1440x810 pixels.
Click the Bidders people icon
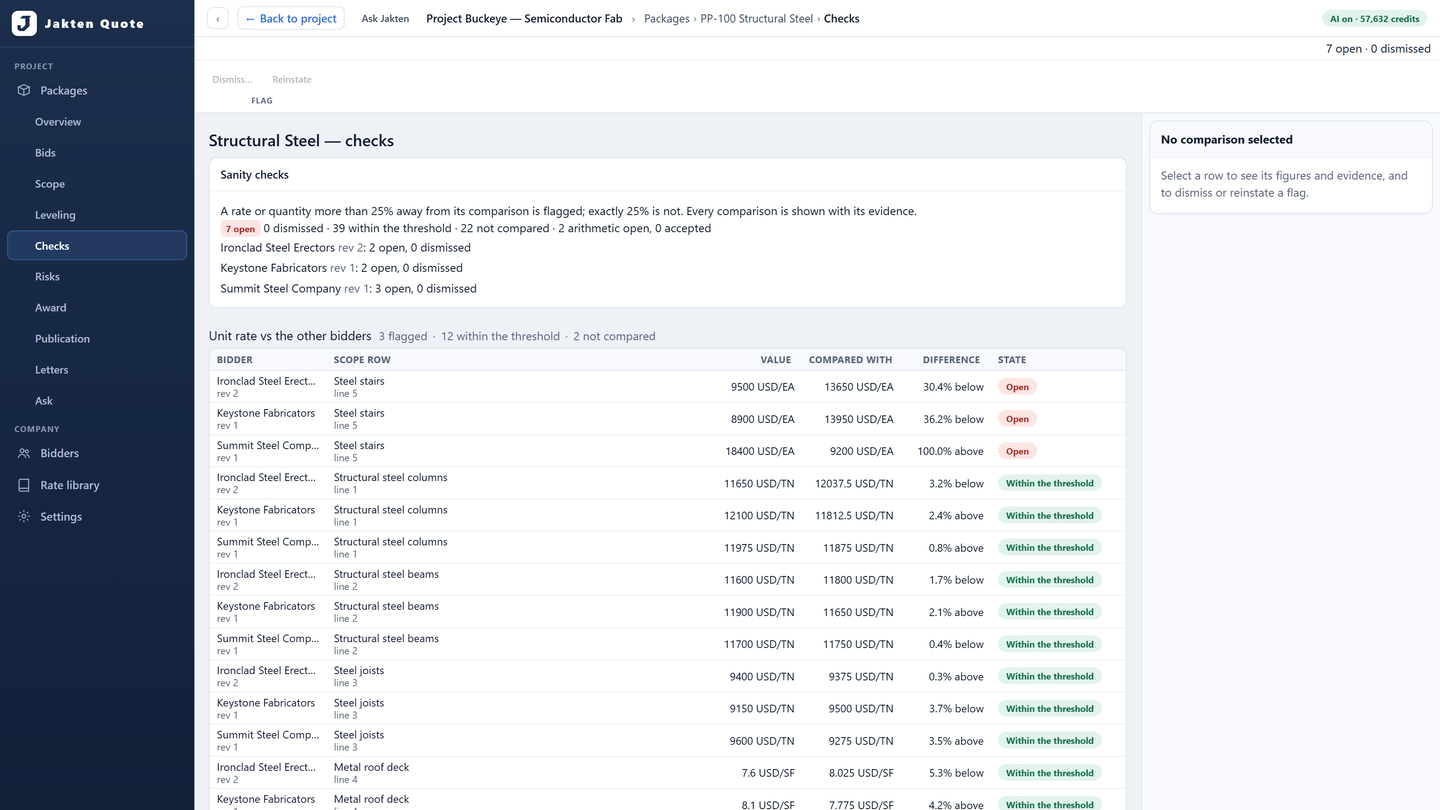click(x=24, y=453)
